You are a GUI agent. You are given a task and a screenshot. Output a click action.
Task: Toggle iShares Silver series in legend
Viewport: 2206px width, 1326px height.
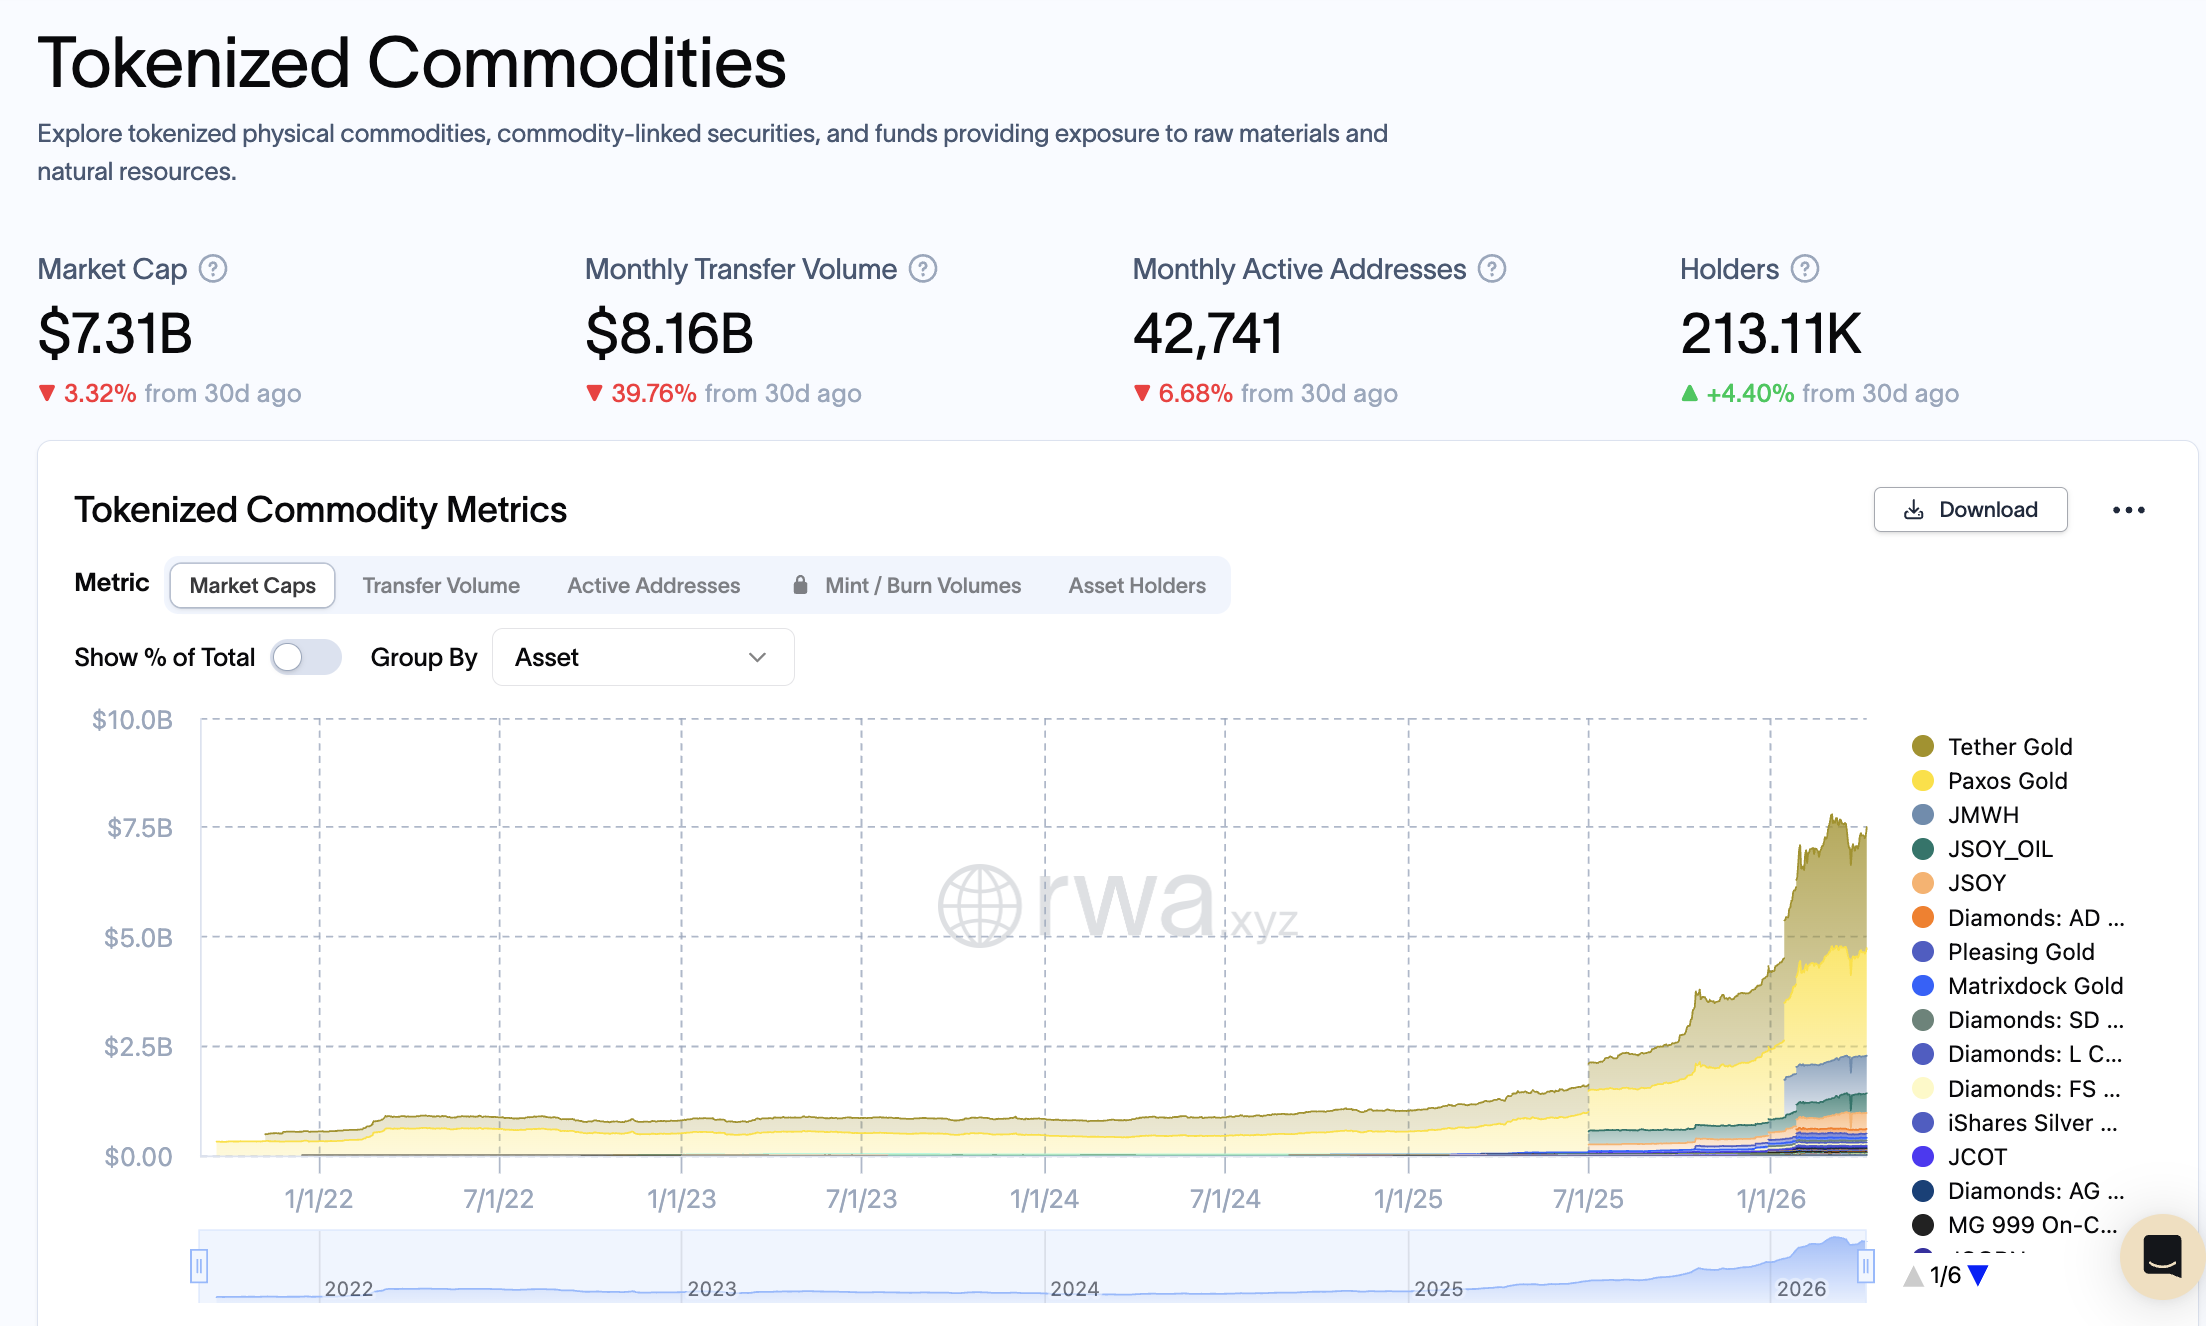(x=2014, y=1123)
